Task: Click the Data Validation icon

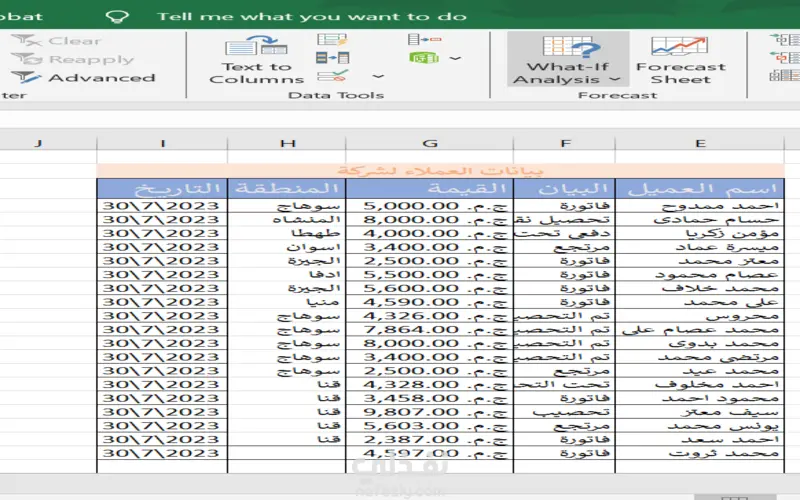Action: click(332, 76)
